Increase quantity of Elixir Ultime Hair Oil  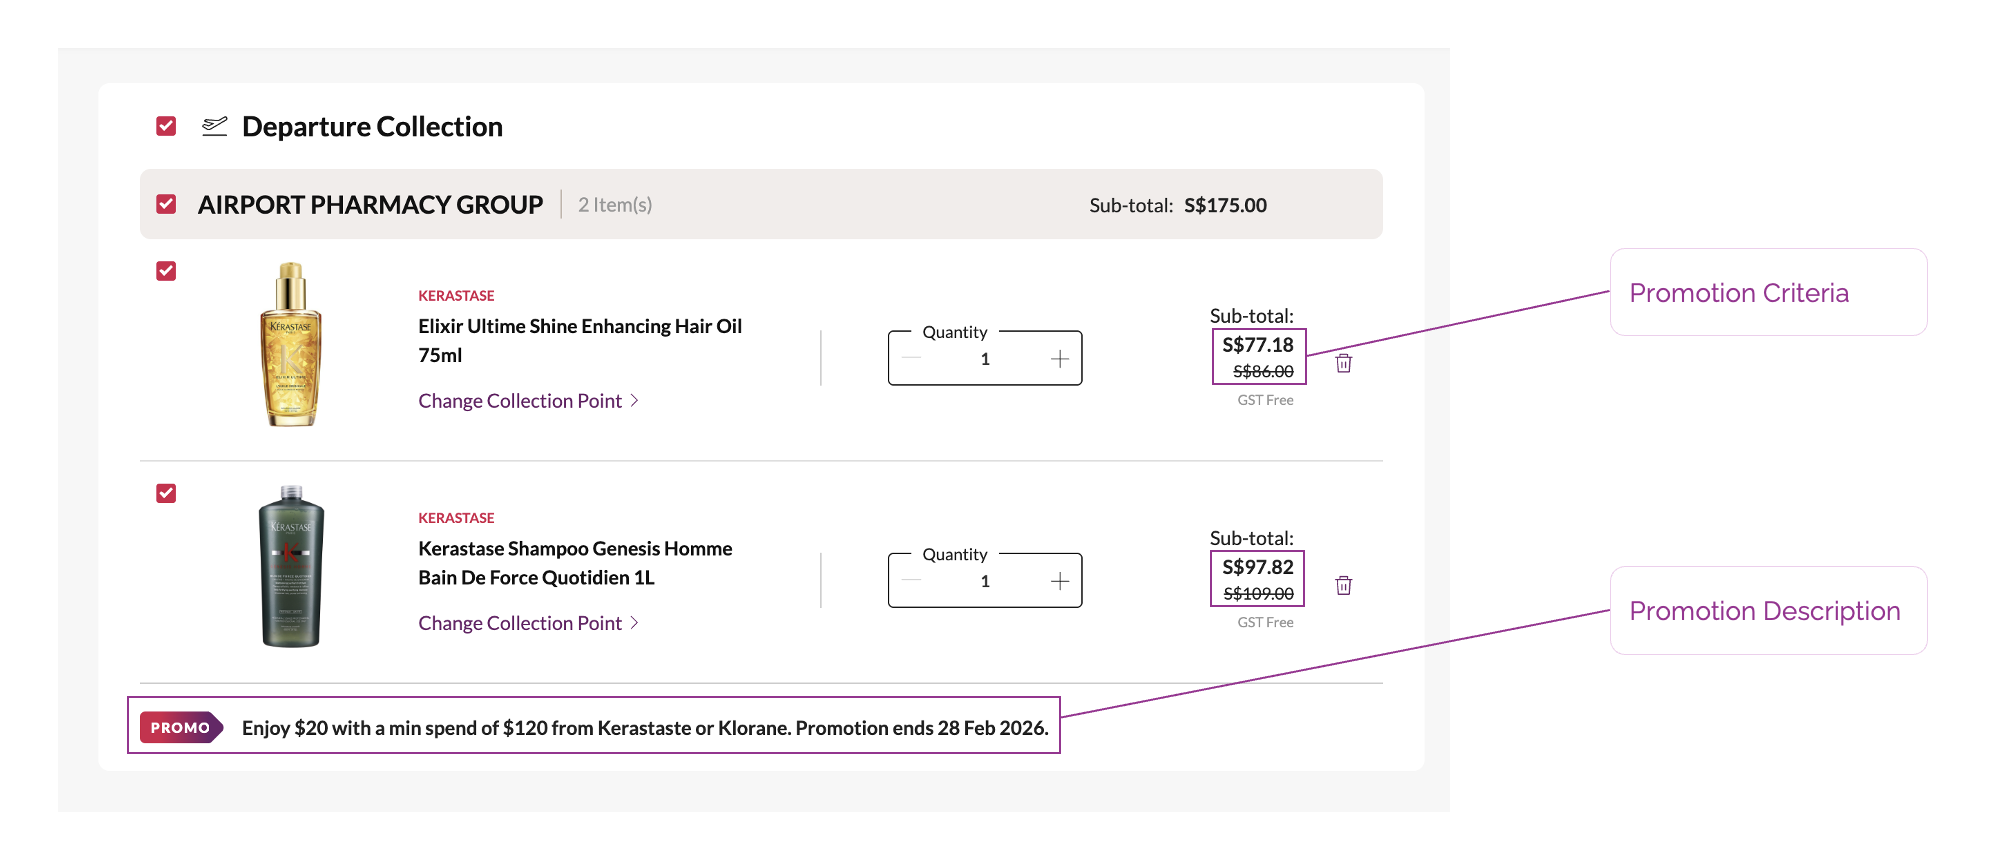[x=1059, y=359]
